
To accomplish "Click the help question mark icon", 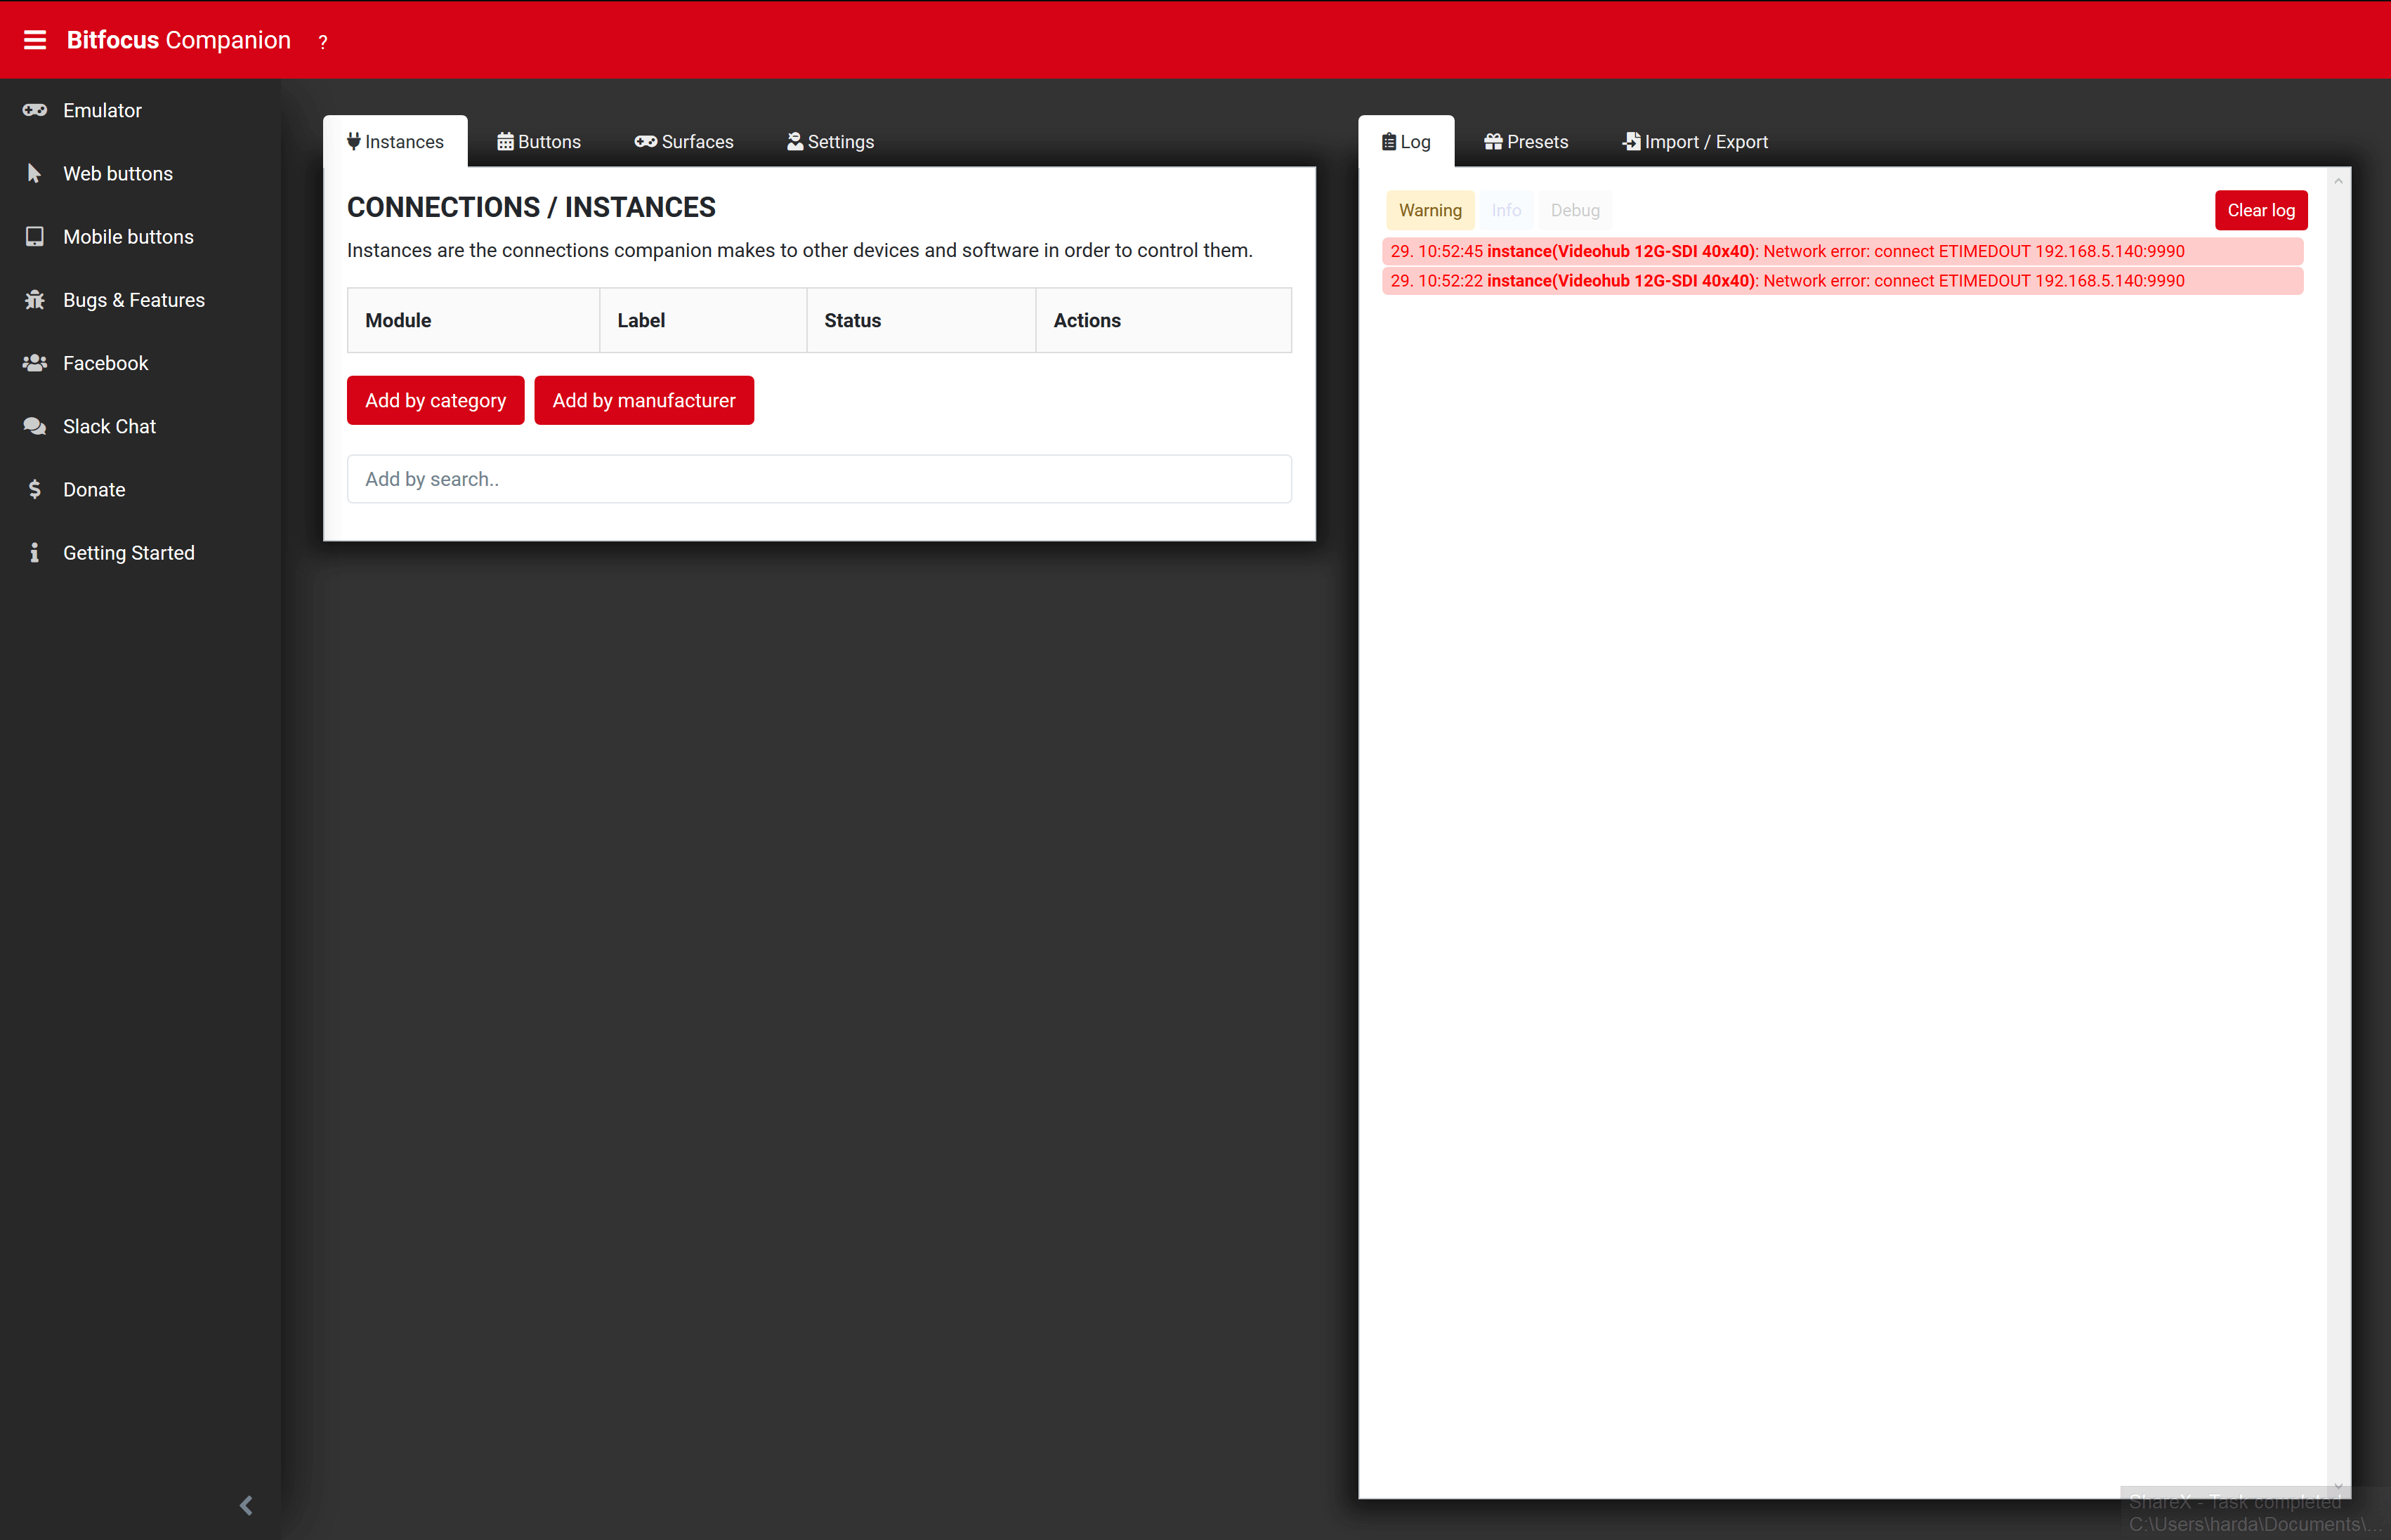I will point(323,42).
